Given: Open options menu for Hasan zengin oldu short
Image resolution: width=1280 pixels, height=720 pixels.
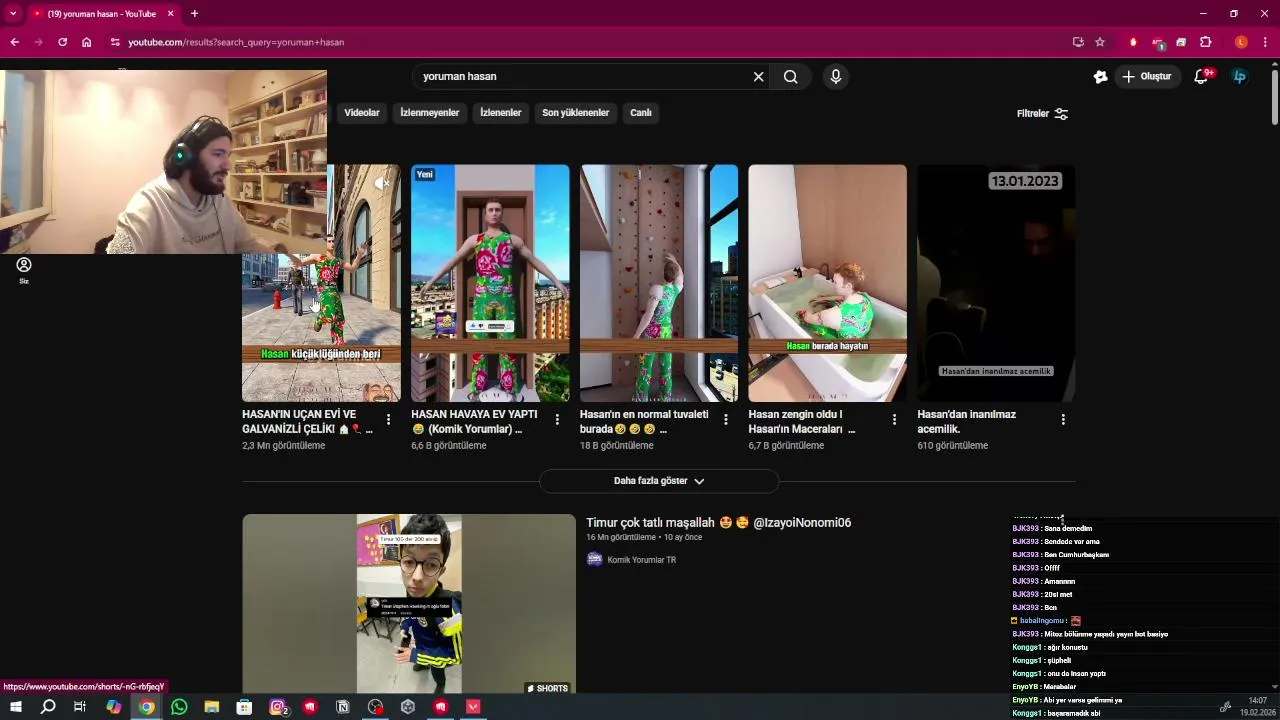Looking at the screenshot, I should [x=894, y=420].
